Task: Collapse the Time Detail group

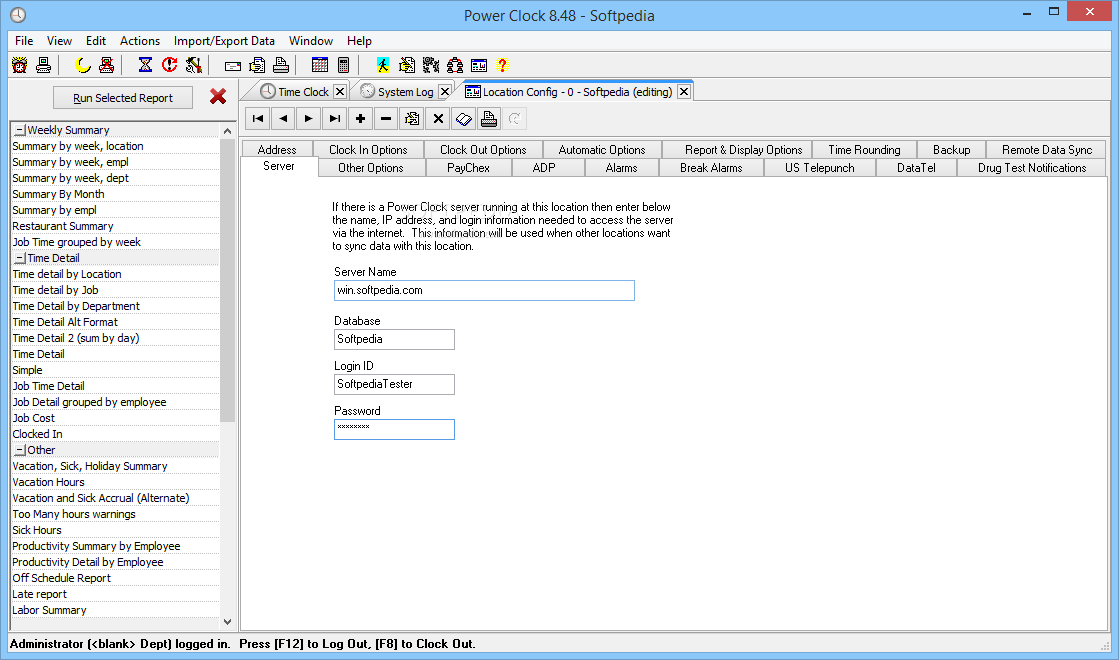Action: 20,258
